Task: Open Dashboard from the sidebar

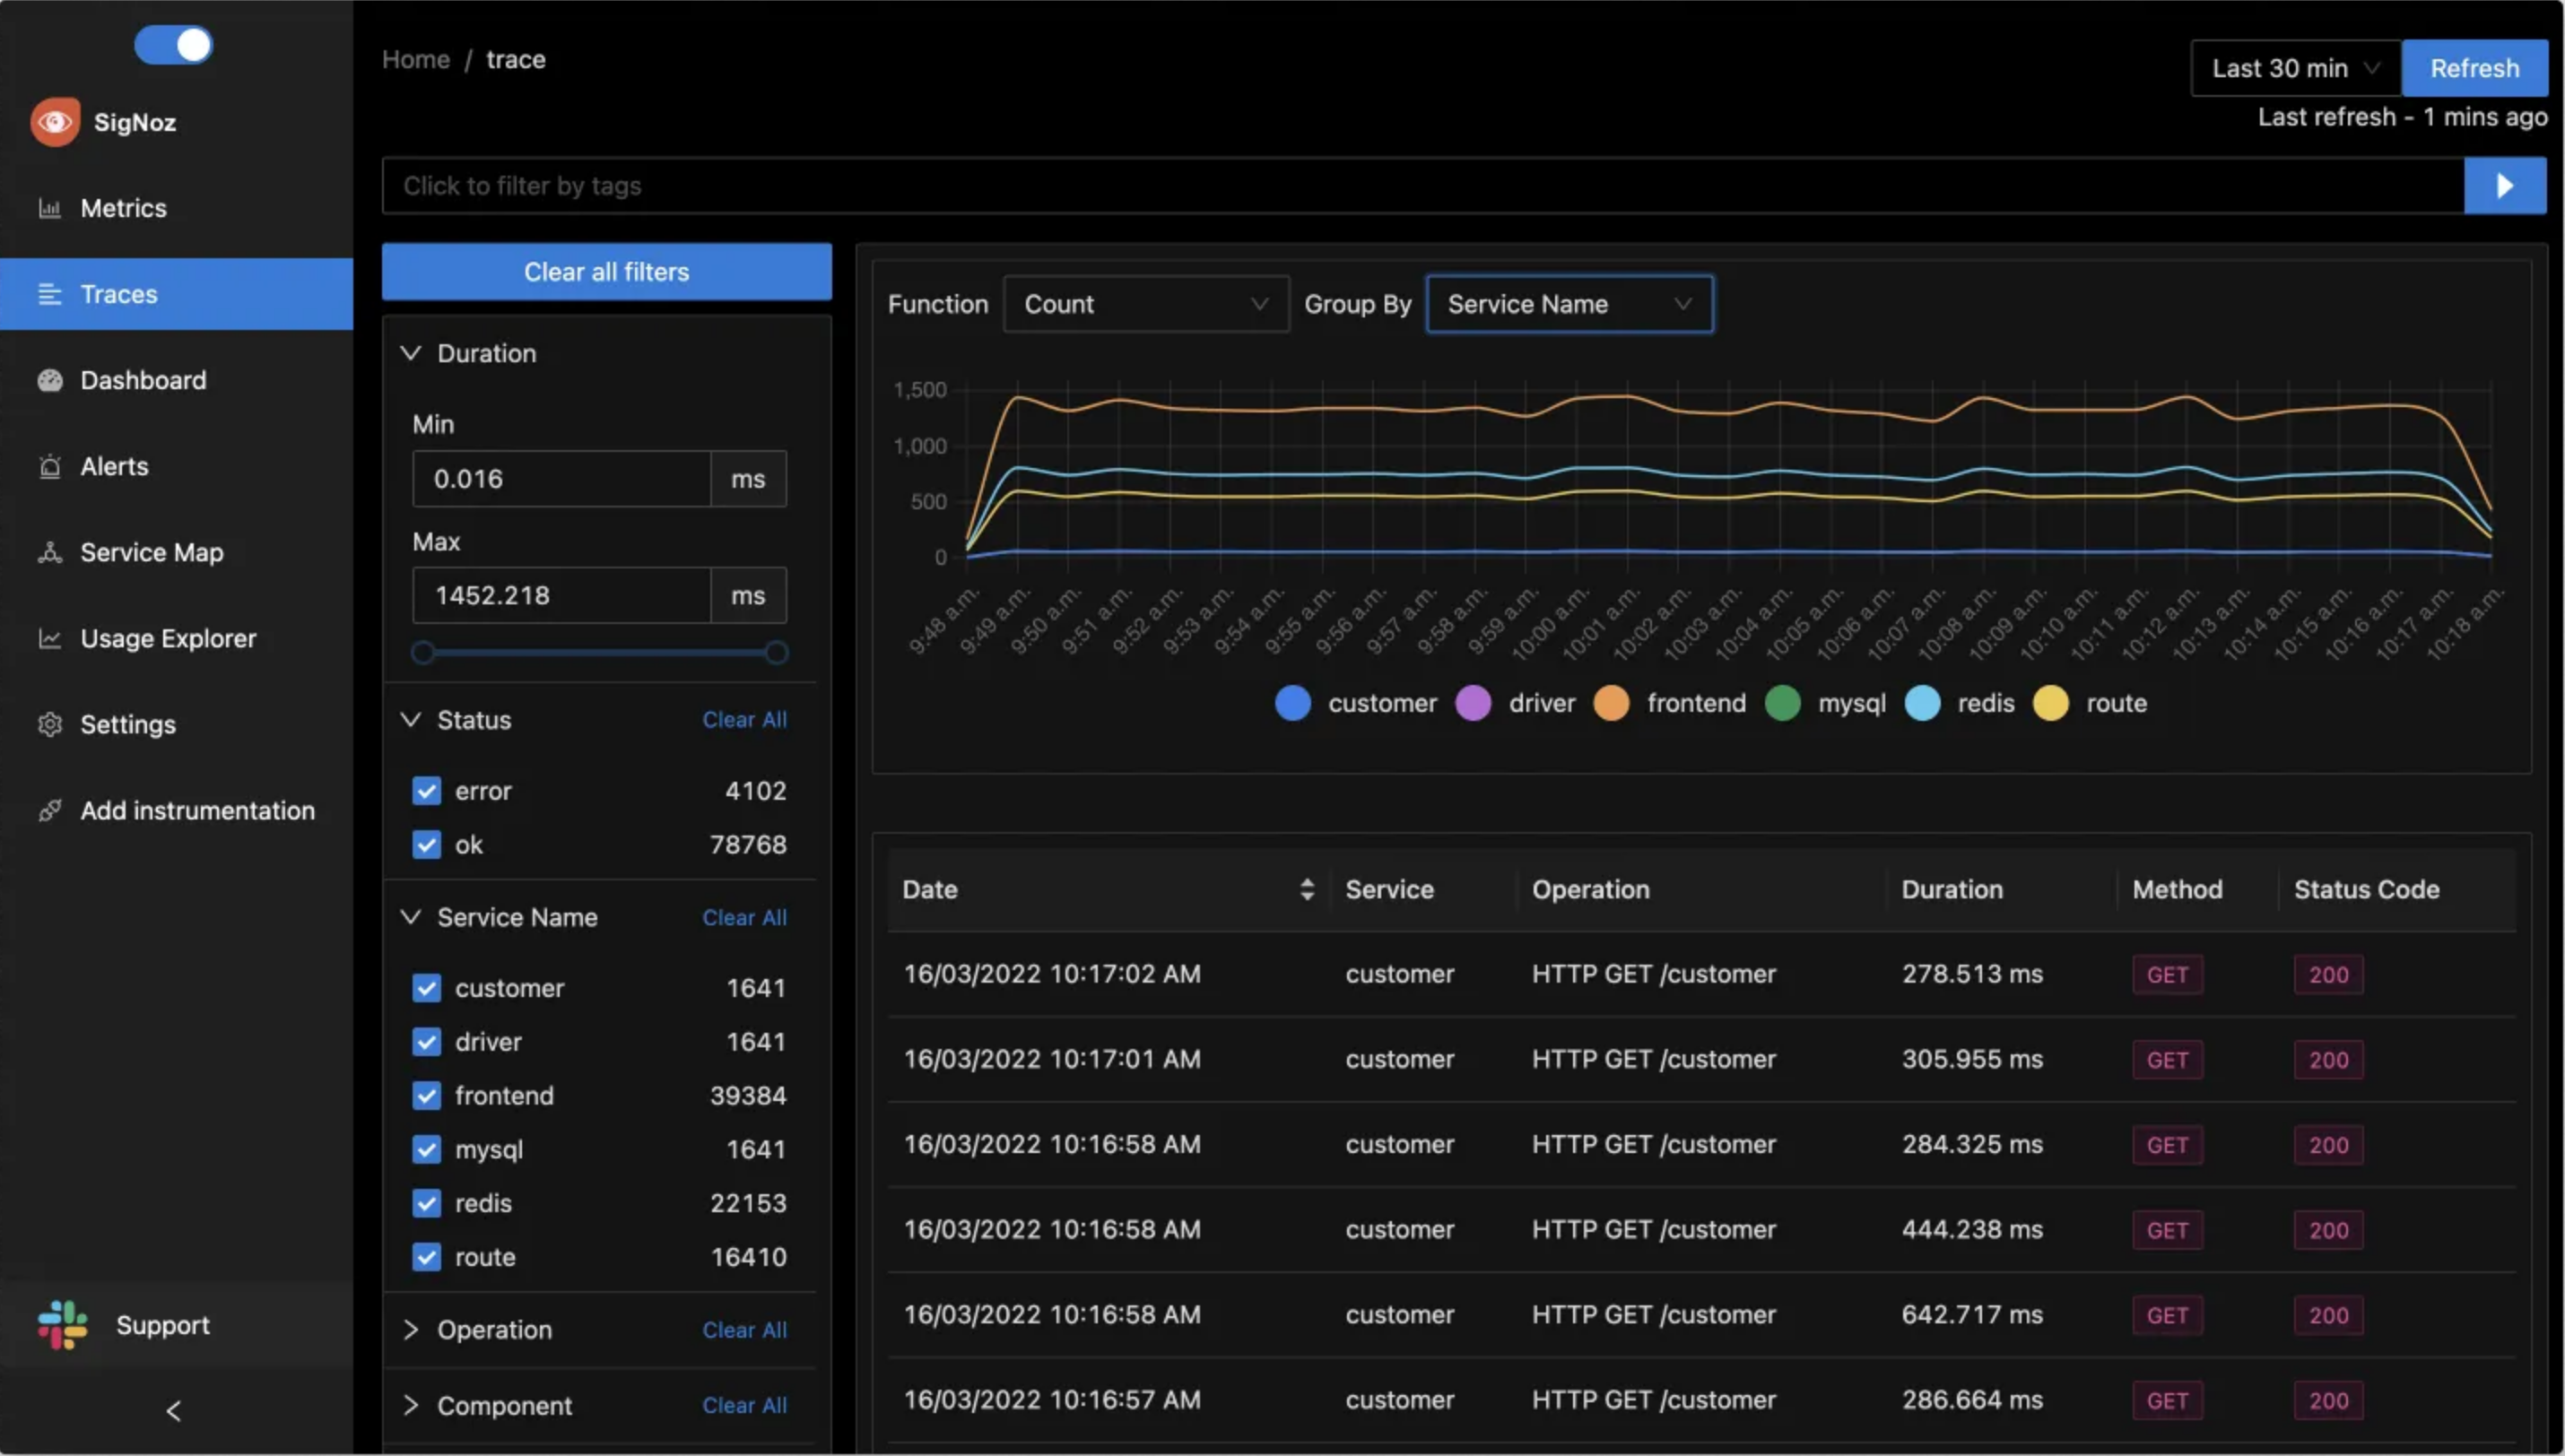Action: [x=143, y=381]
